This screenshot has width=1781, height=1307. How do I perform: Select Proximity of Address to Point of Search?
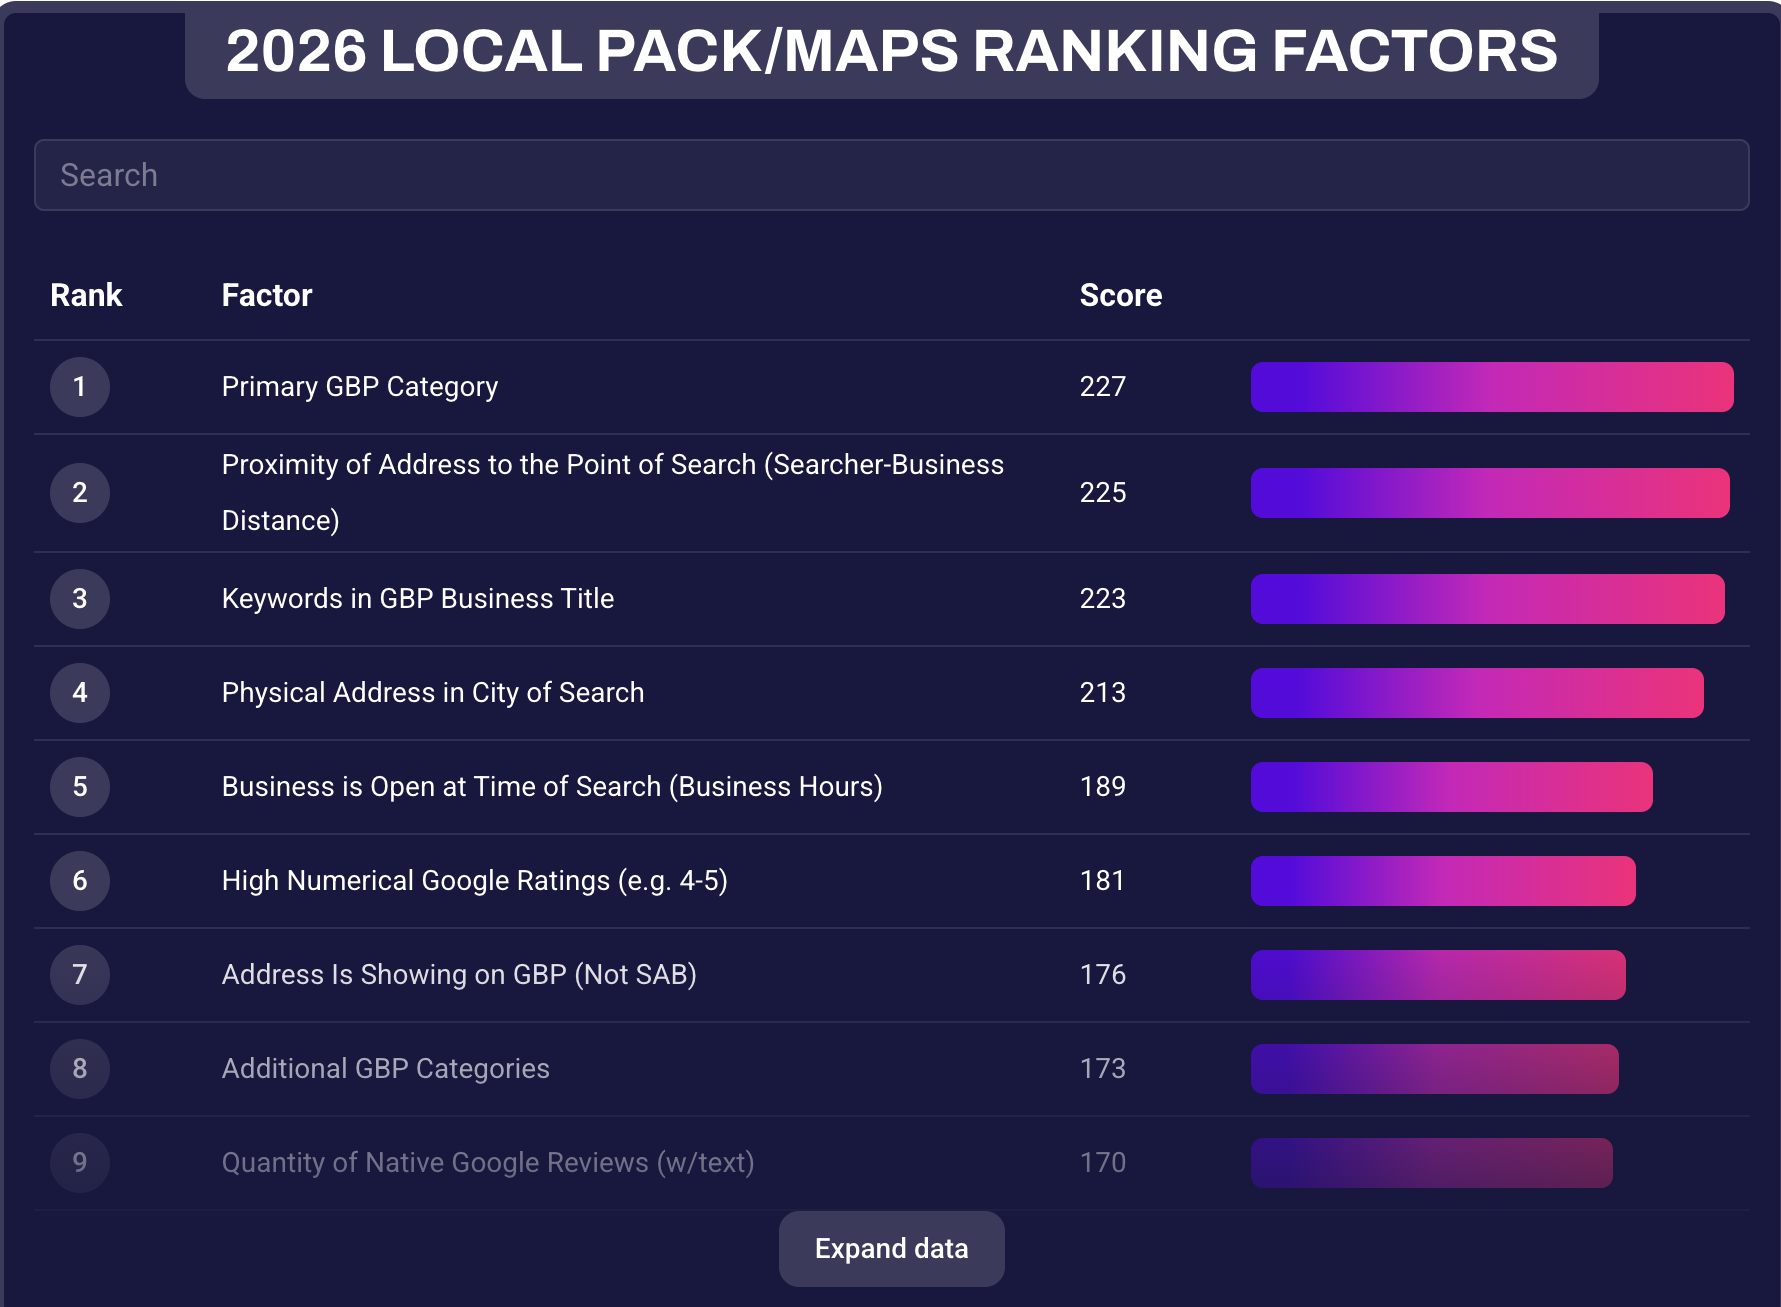tap(613, 493)
